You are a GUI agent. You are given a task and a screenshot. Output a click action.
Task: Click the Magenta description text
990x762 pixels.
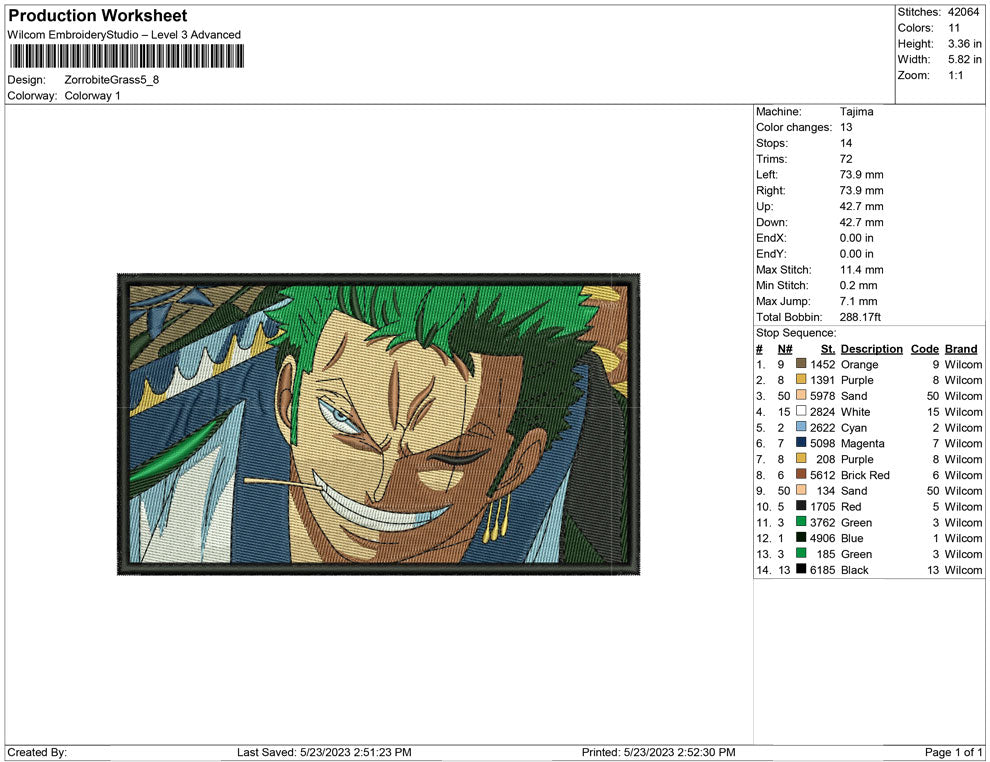coord(862,443)
